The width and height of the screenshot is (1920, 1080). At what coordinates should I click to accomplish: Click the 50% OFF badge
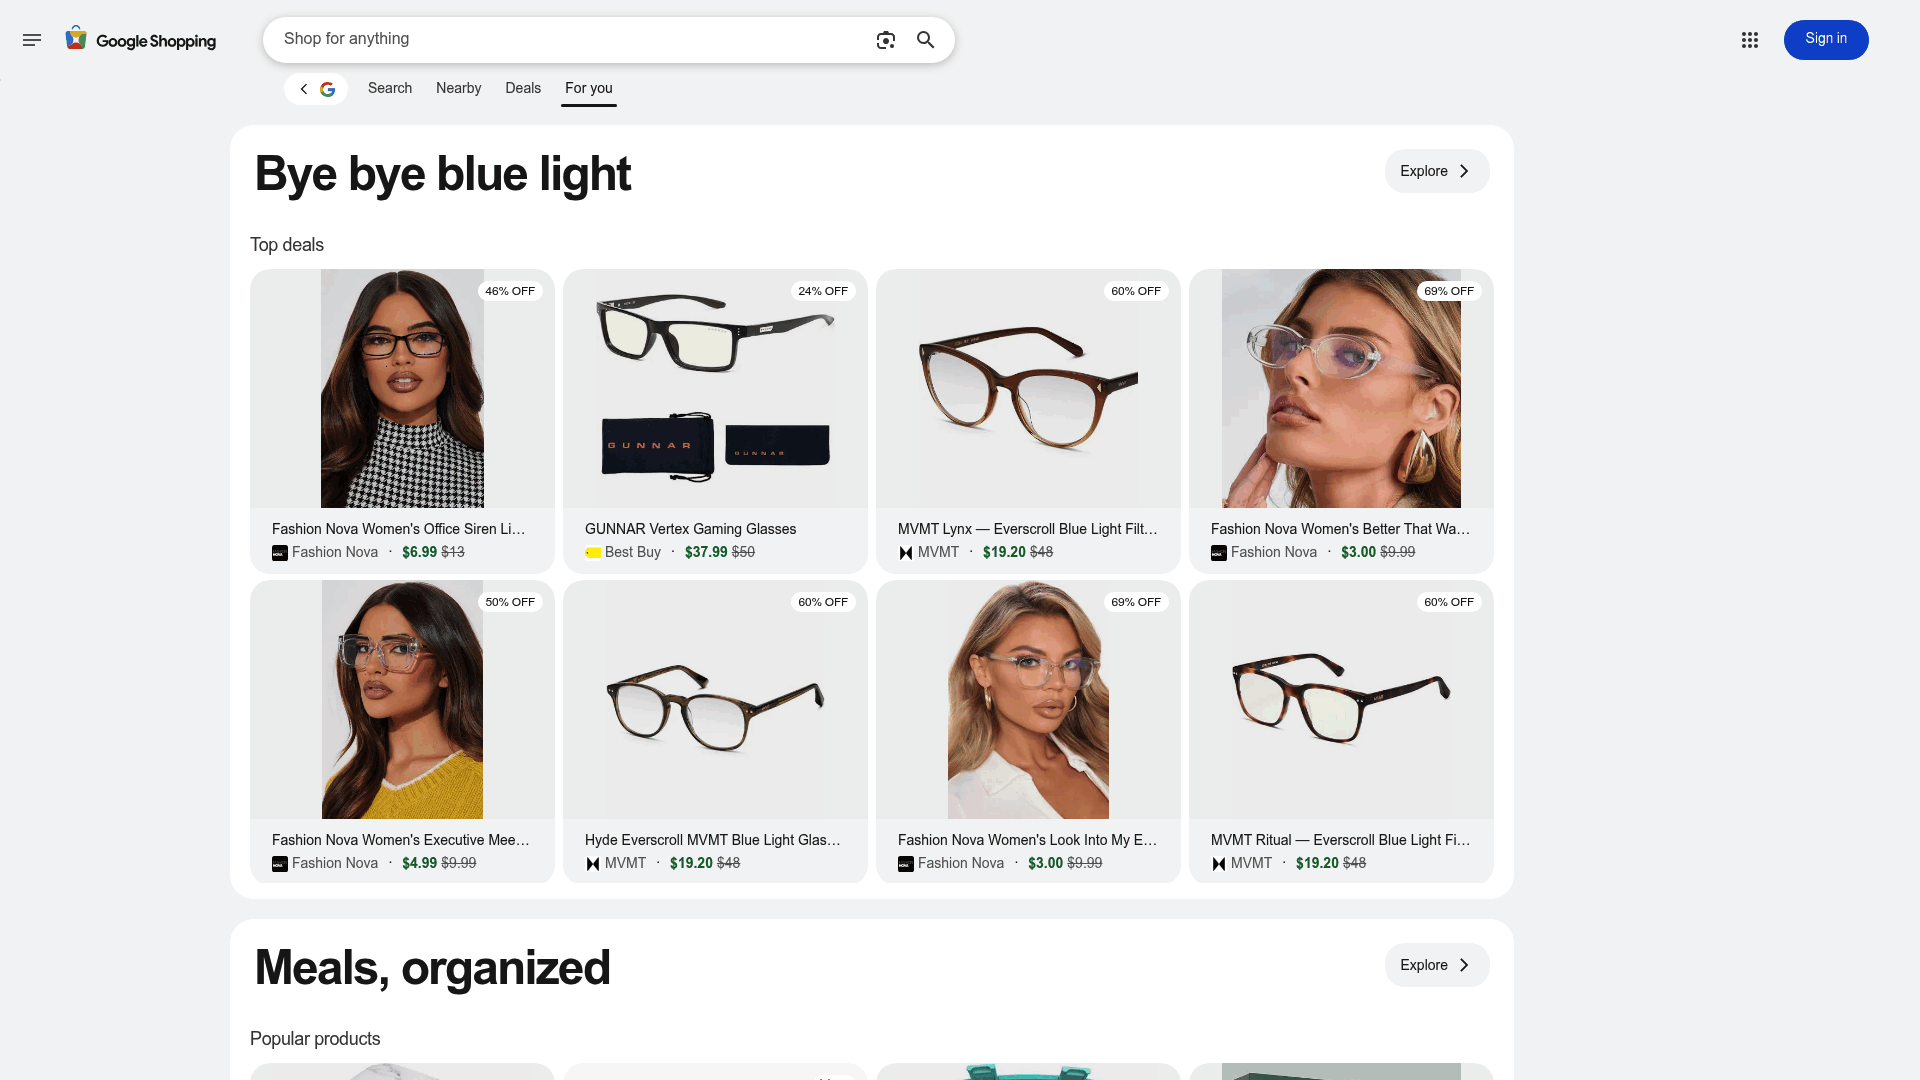click(510, 602)
